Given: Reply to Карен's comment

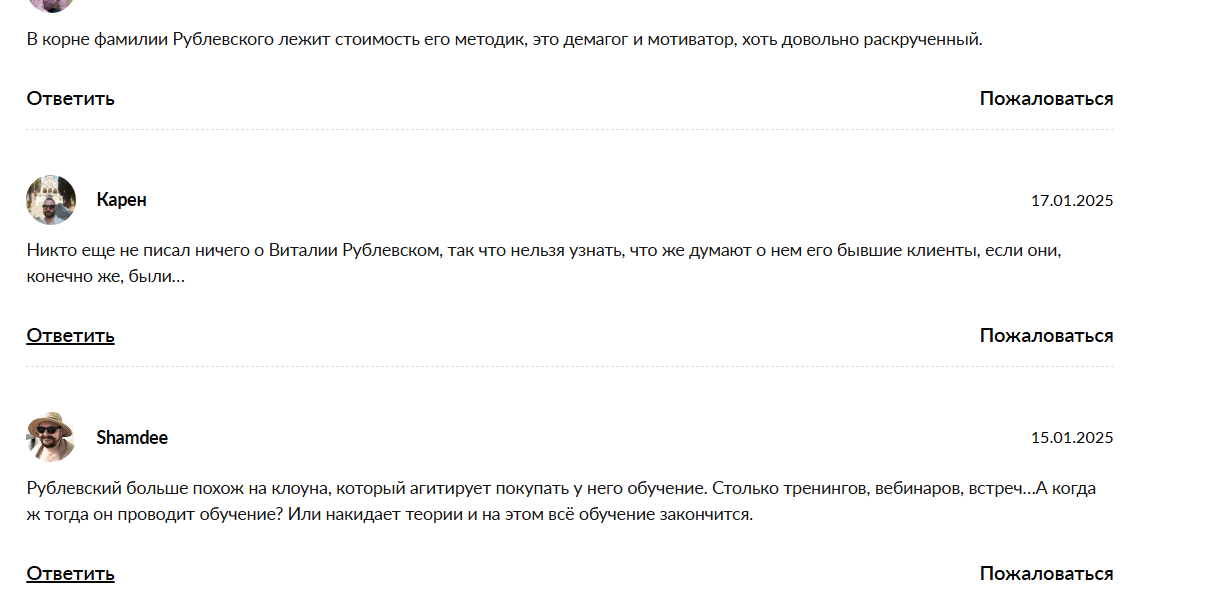Looking at the screenshot, I should (70, 335).
